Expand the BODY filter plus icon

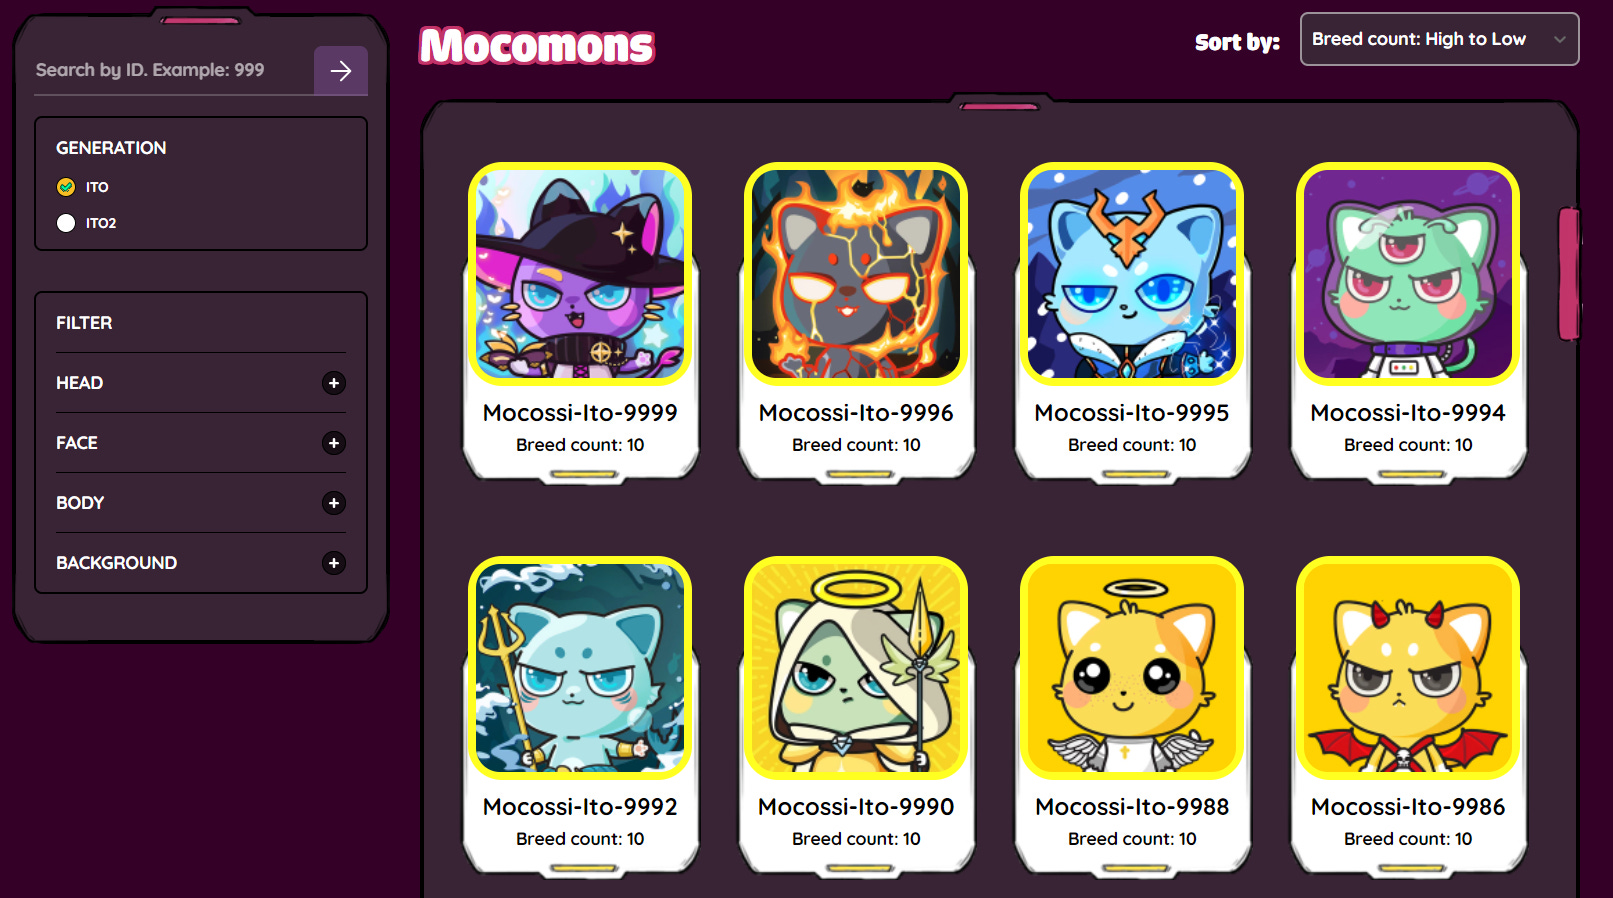tap(334, 503)
